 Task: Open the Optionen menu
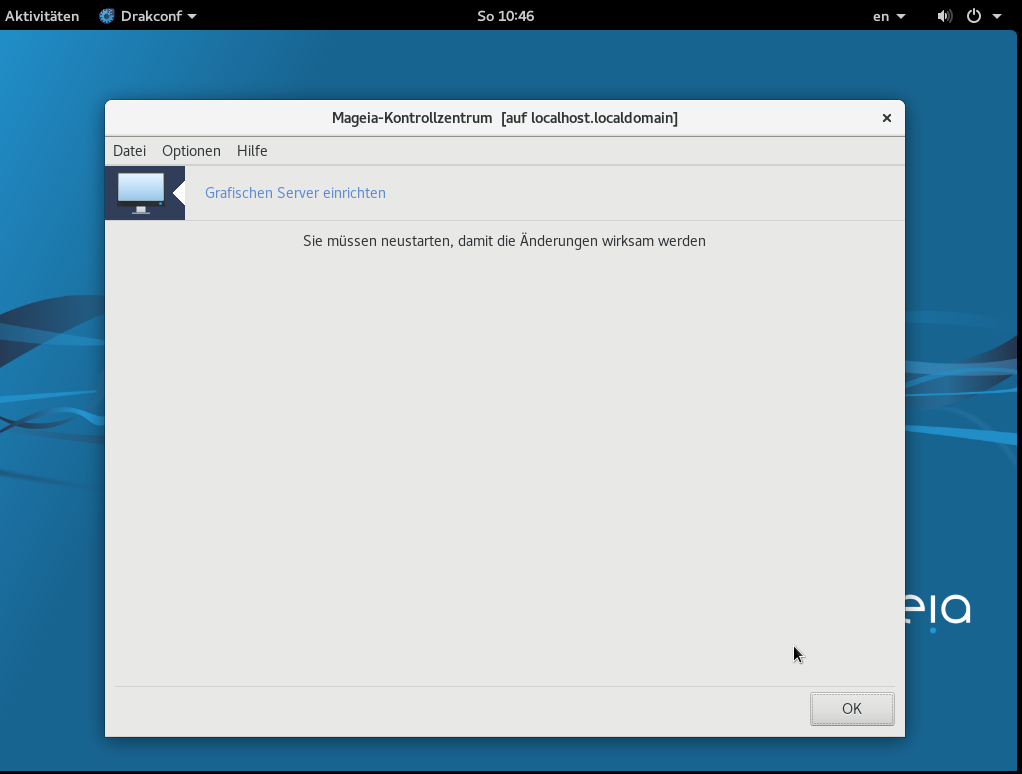click(191, 151)
